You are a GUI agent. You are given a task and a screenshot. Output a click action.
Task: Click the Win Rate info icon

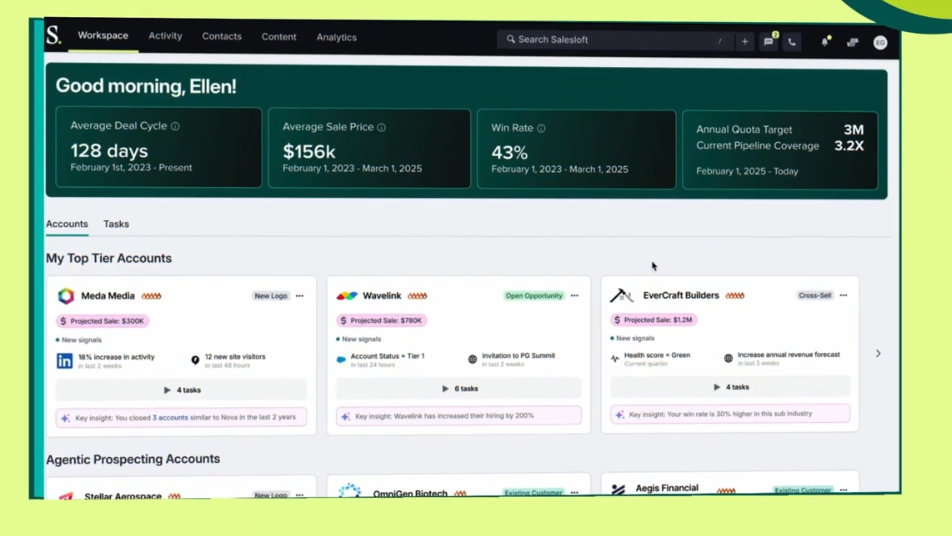(x=541, y=128)
